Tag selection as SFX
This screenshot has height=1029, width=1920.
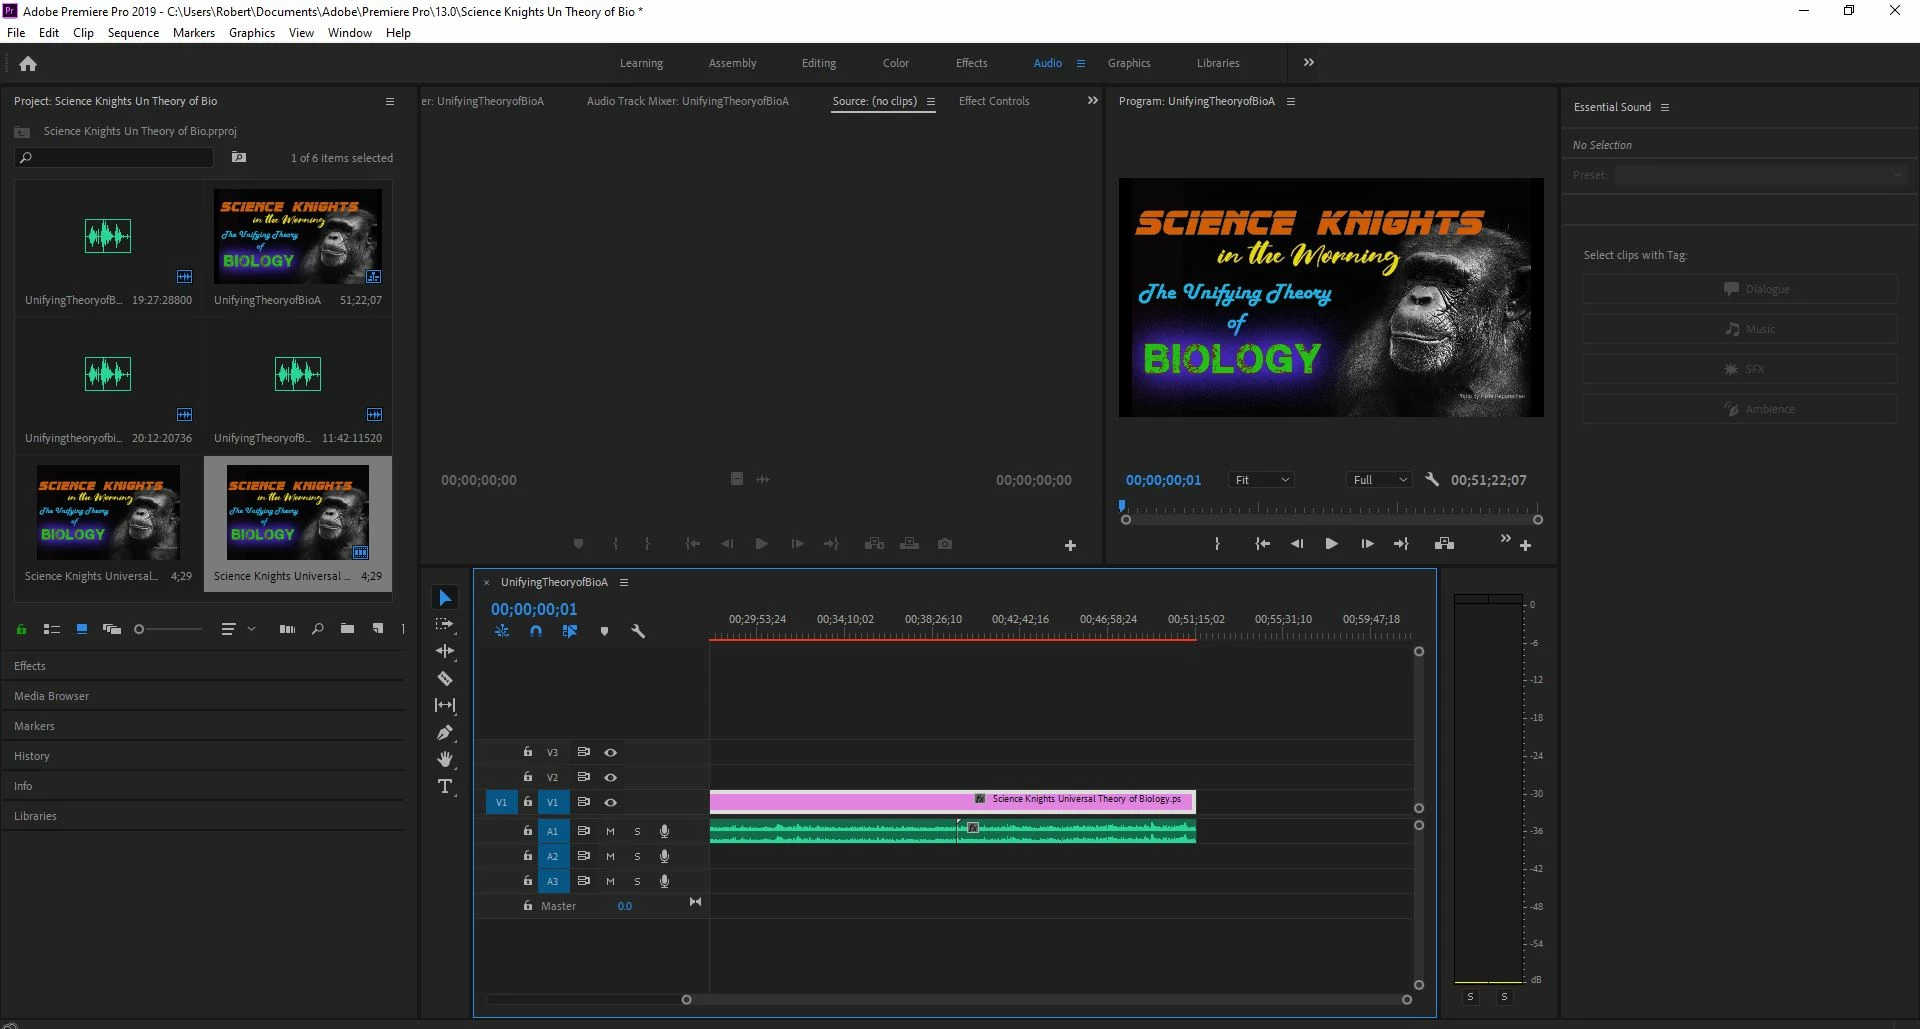[1740, 369]
